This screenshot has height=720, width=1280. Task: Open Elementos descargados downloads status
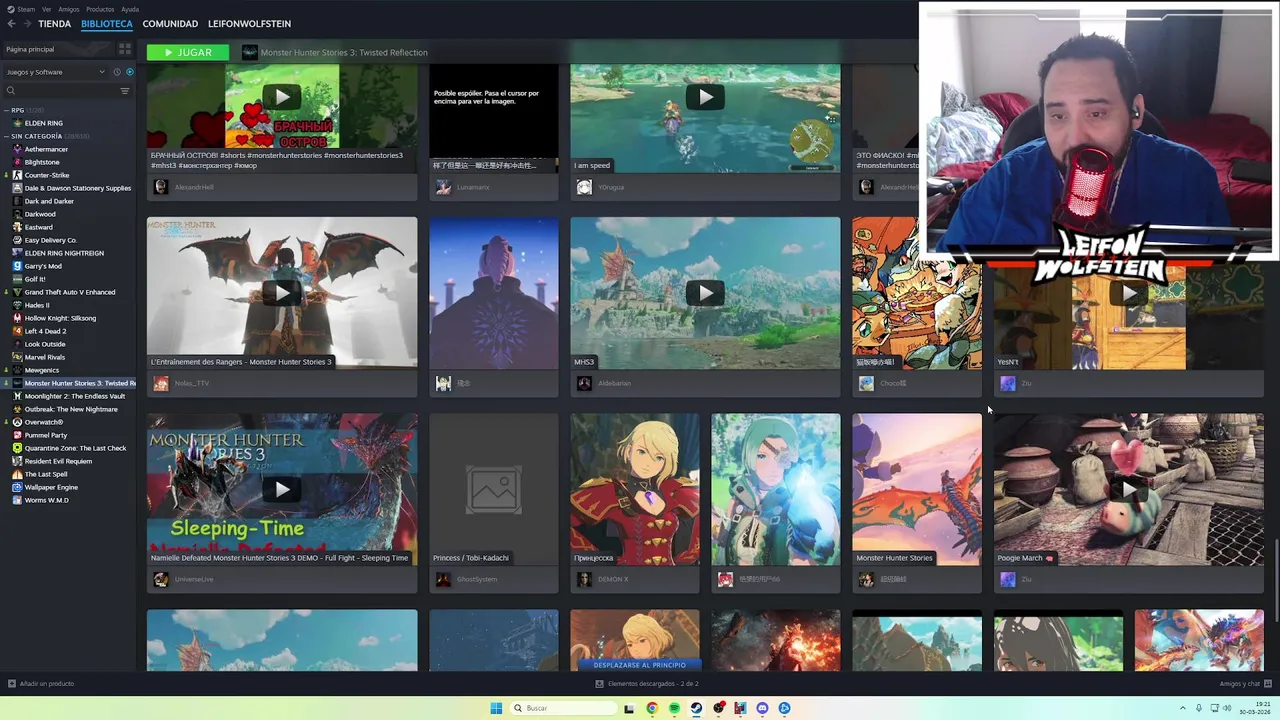click(x=647, y=684)
